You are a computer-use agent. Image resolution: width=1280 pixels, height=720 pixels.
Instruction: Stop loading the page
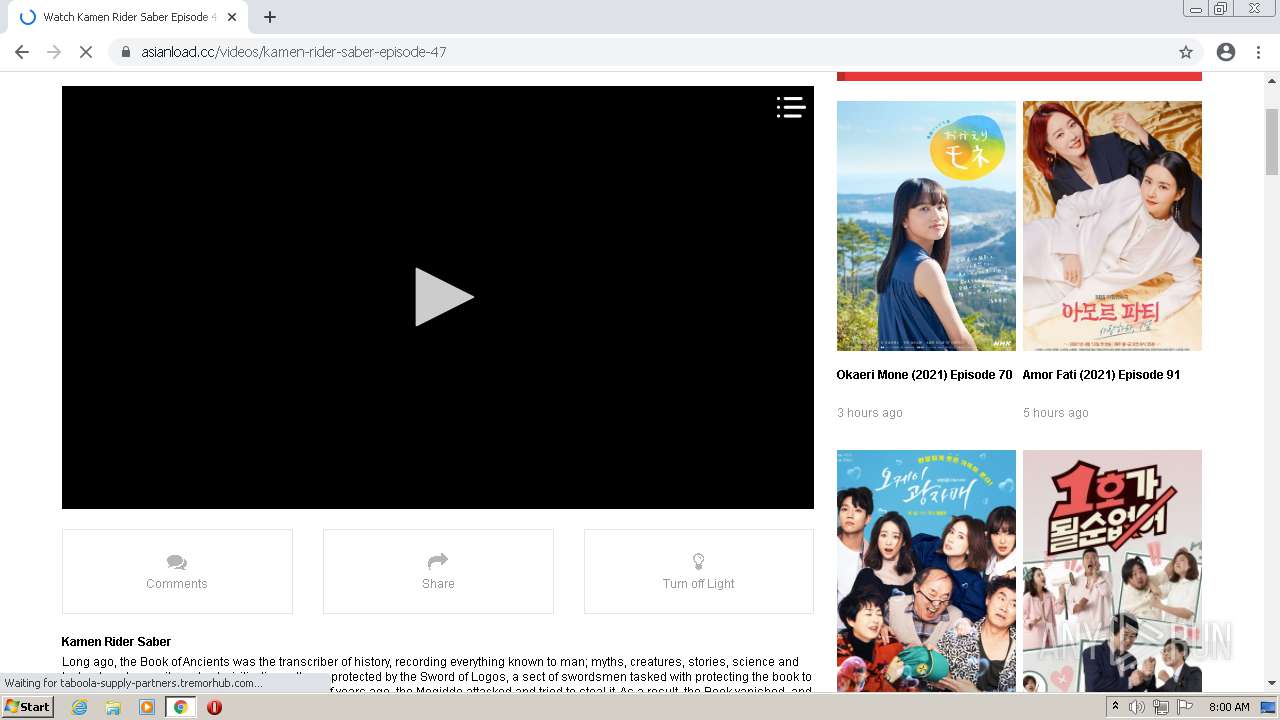[86, 52]
